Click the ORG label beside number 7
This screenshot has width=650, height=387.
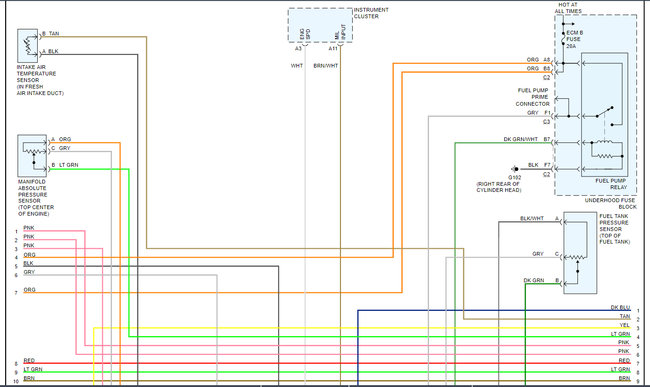[29, 290]
